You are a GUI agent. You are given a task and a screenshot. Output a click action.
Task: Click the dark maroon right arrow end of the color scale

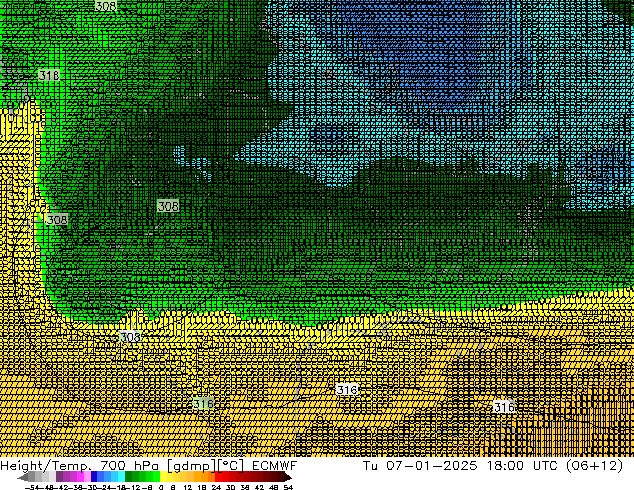[287, 477]
